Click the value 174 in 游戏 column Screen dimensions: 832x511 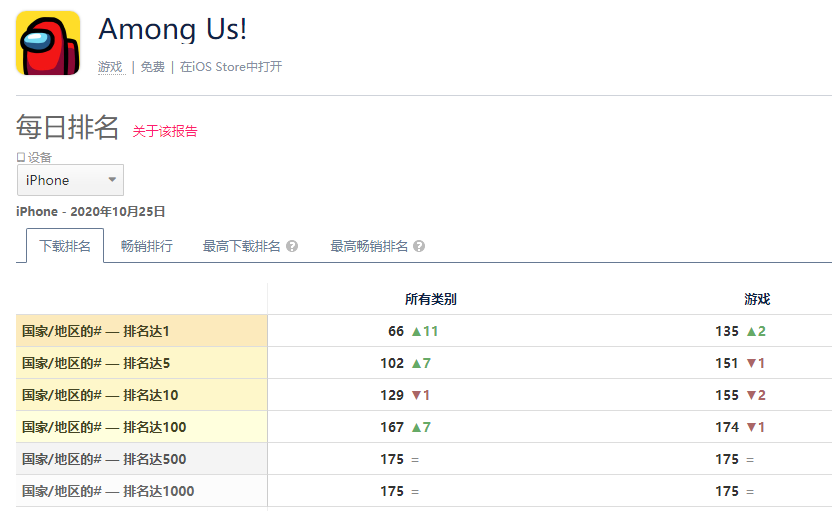727,427
